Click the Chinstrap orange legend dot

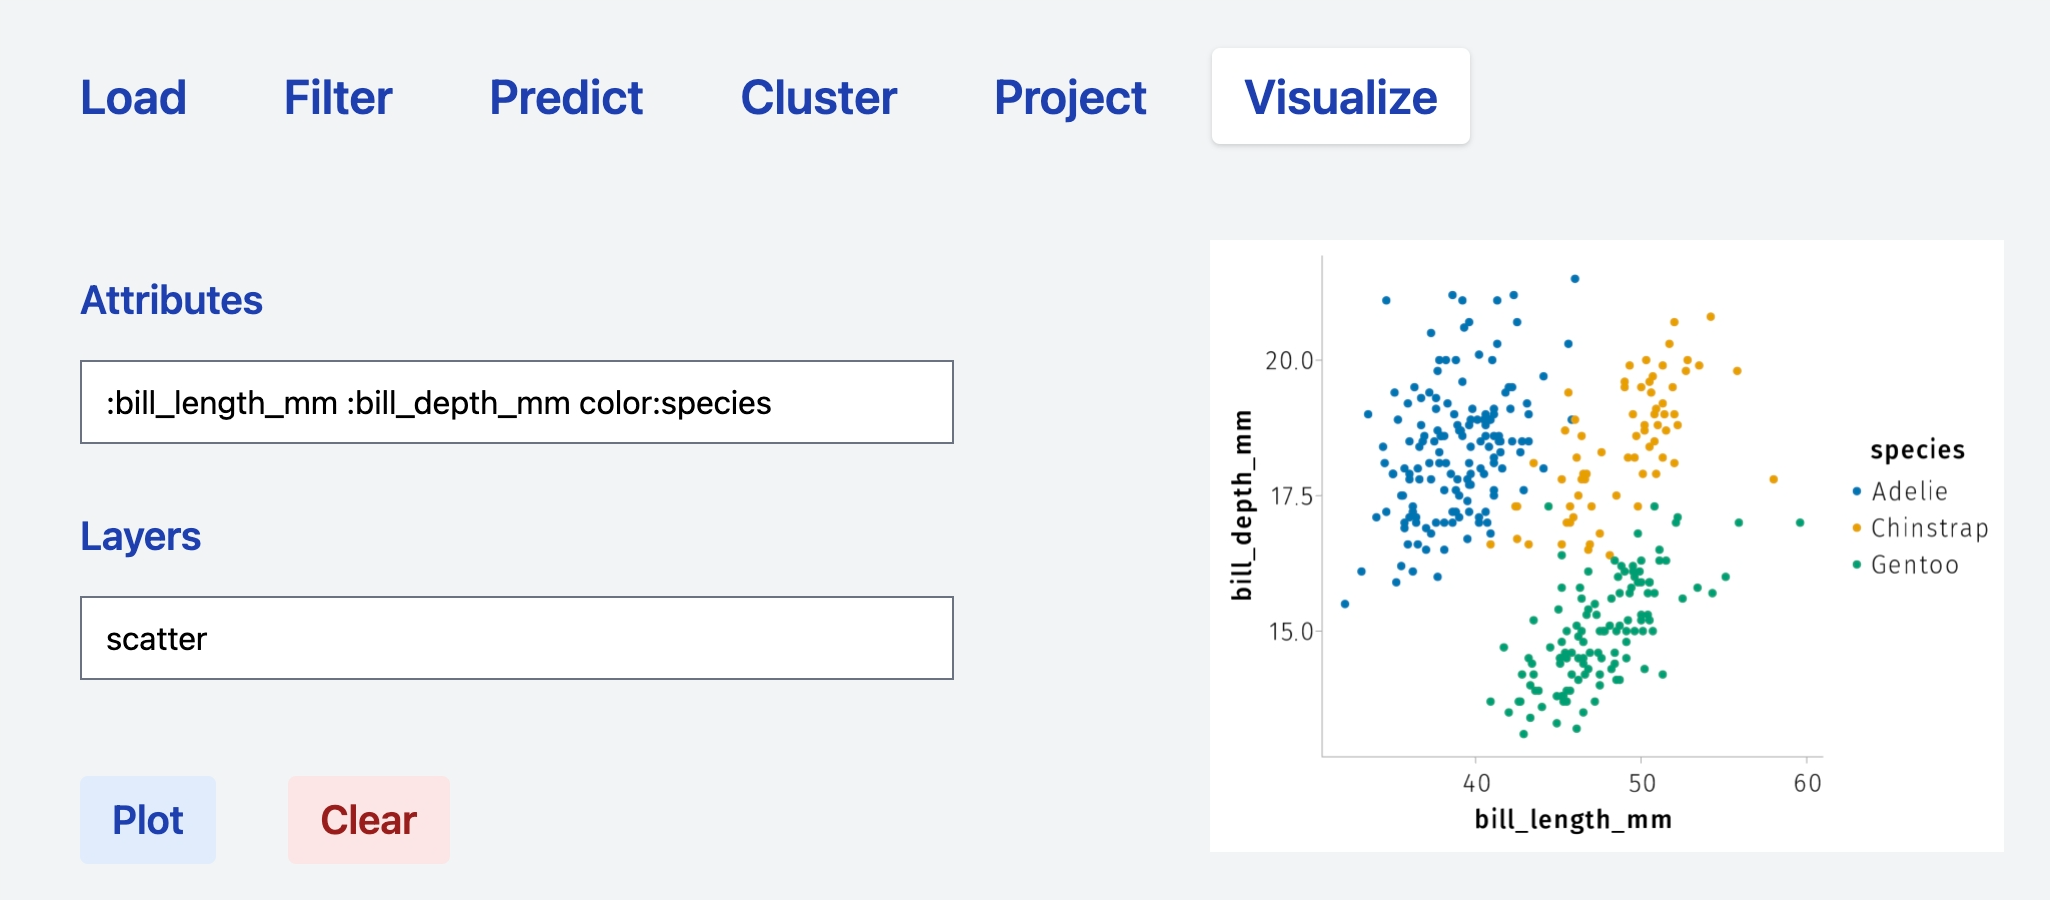[1856, 528]
